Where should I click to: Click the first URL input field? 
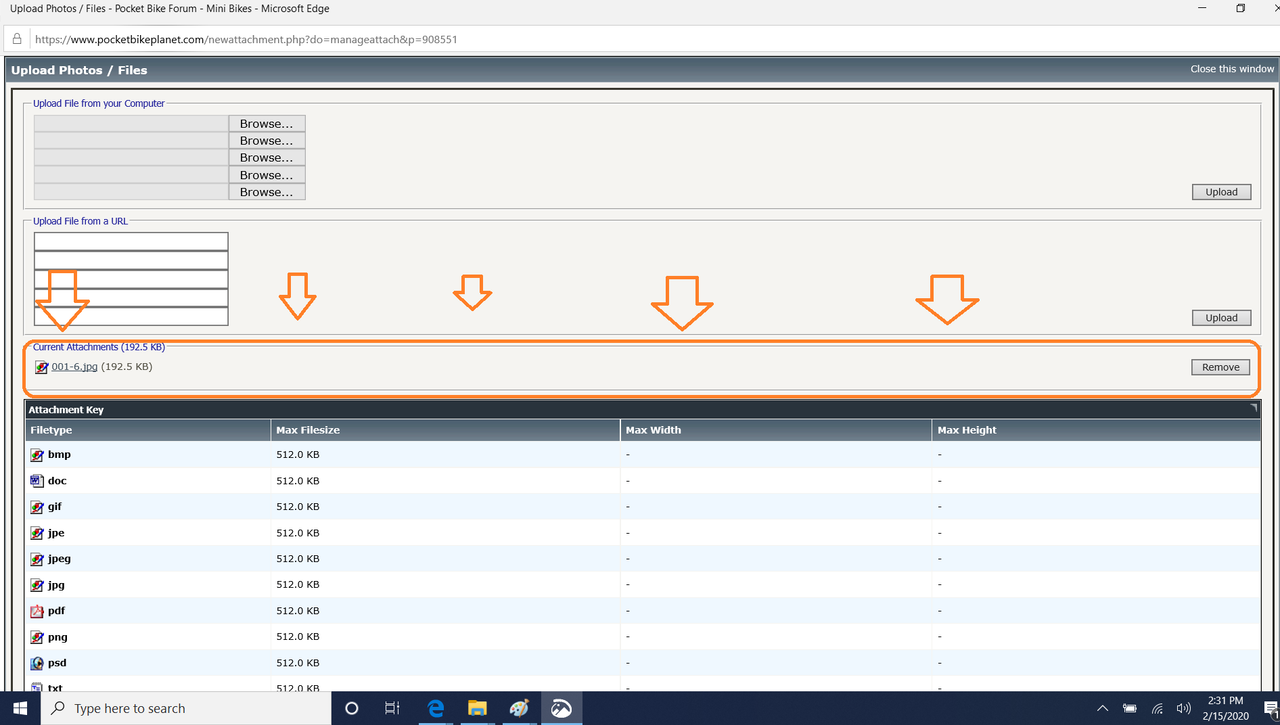(x=131, y=242)
